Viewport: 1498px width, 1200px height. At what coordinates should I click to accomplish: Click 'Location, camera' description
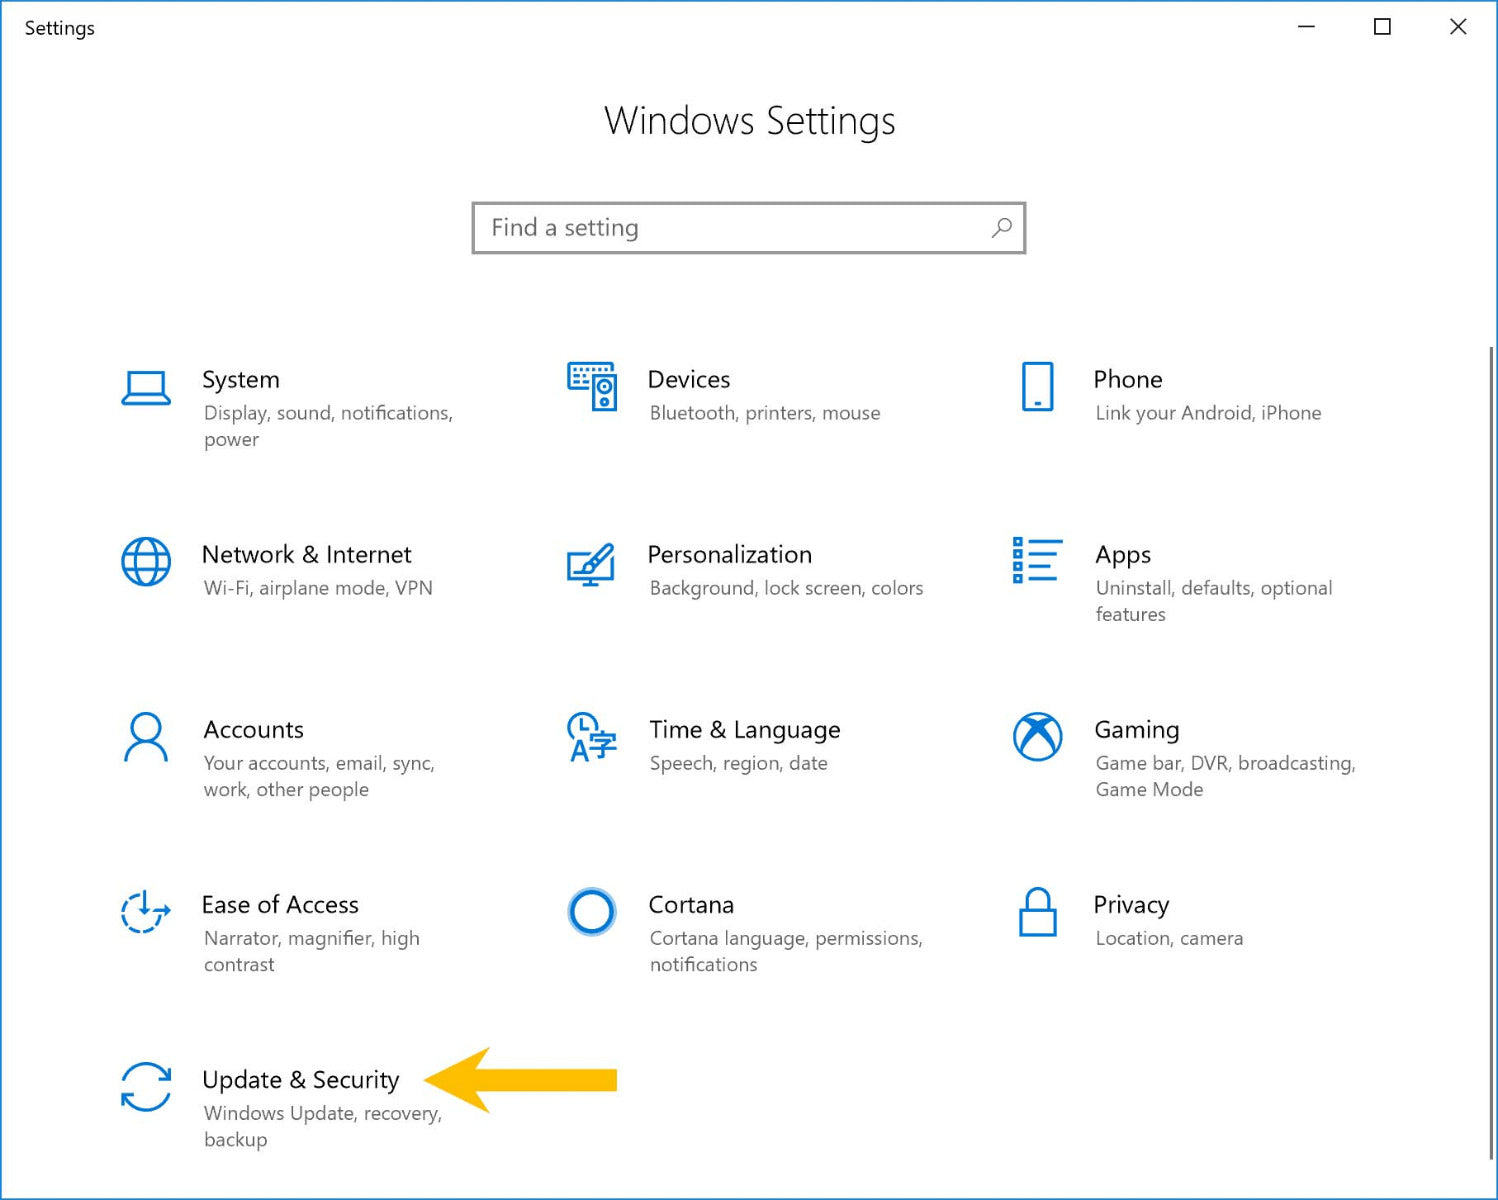(x=1169, y=938)
